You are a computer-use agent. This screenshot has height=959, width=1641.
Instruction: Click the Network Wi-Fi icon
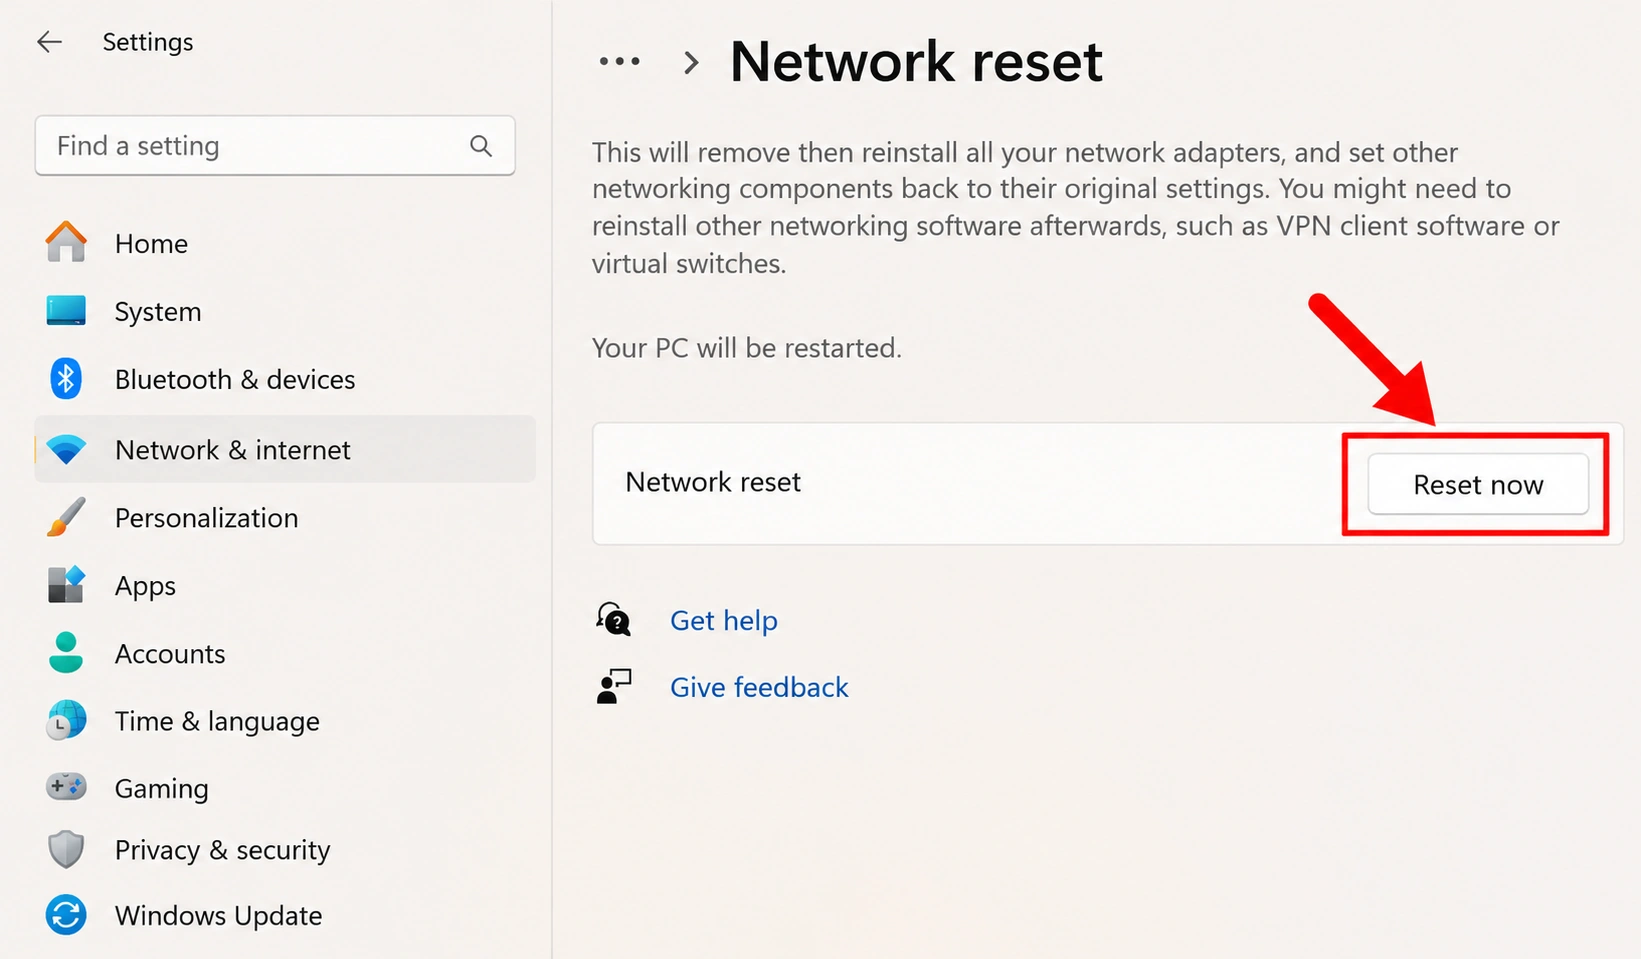pos(66,450)
